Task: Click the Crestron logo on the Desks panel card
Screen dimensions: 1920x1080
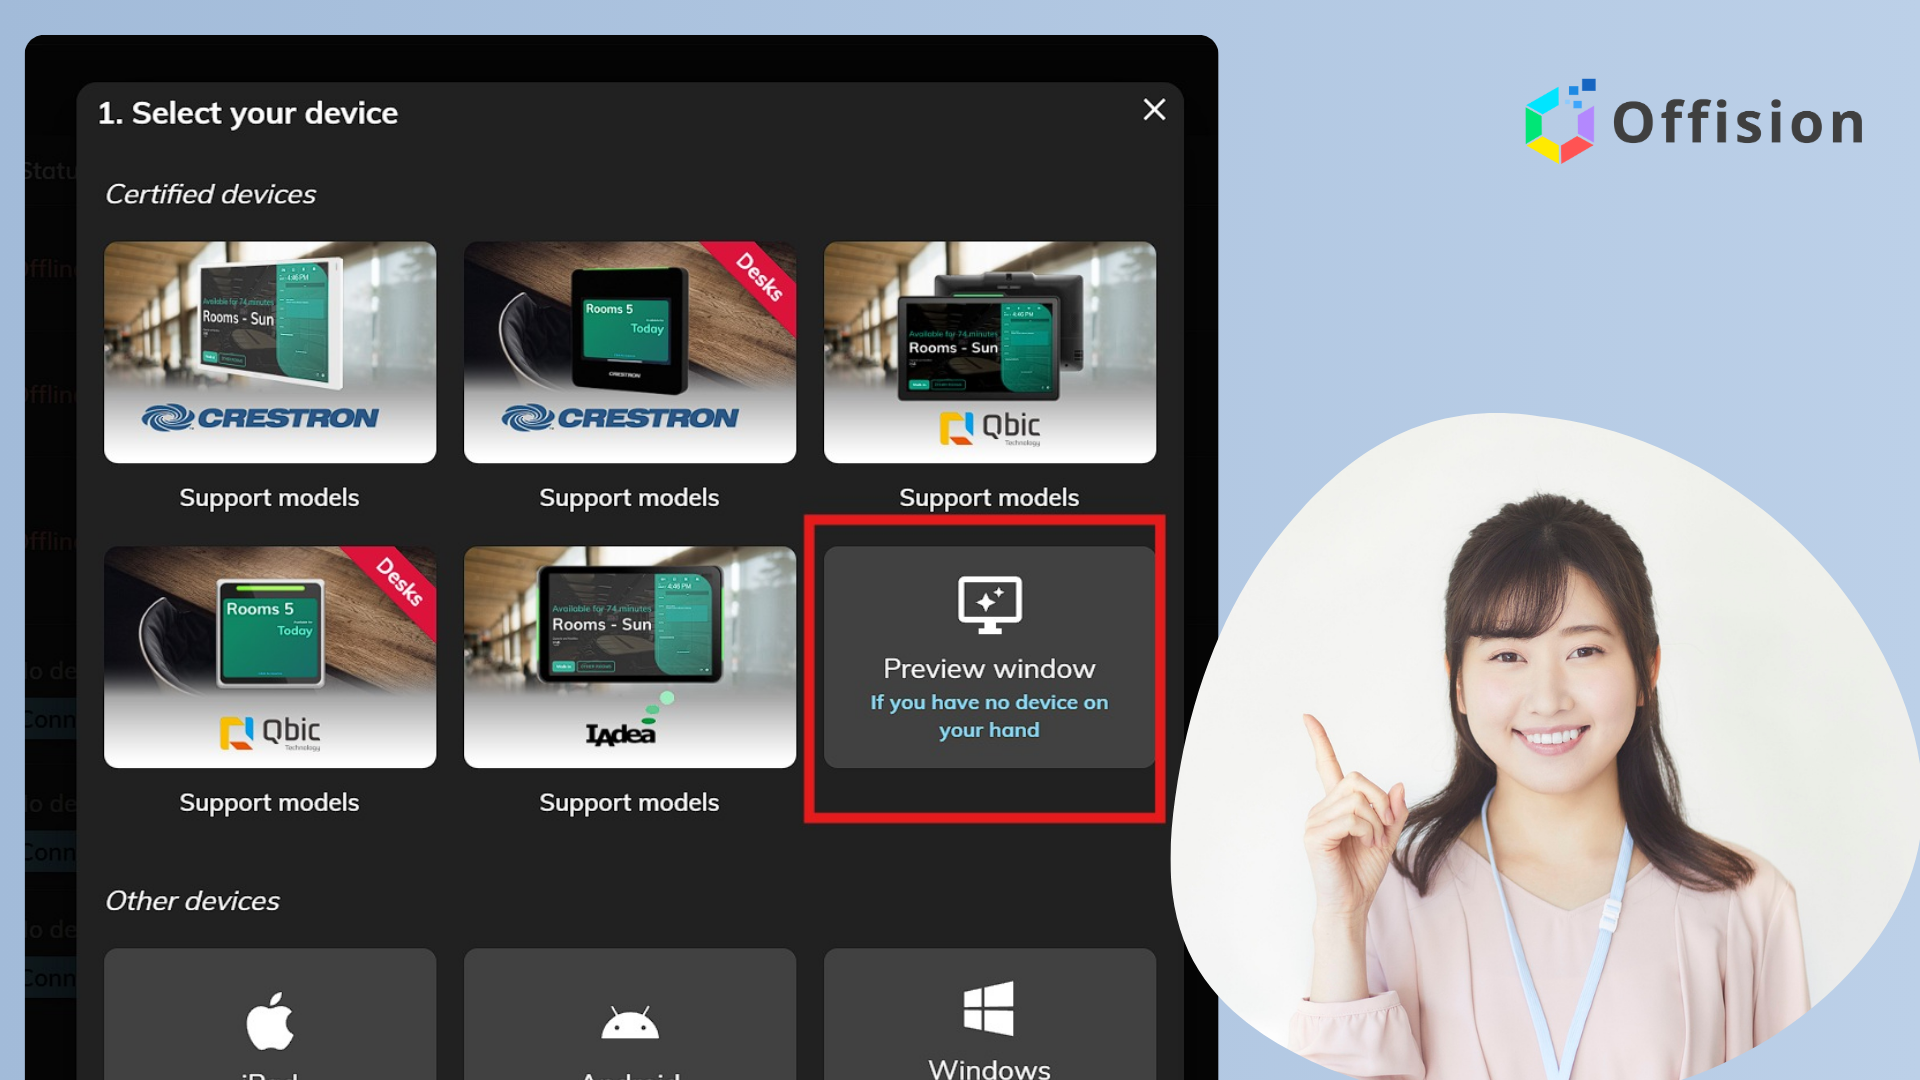Action: point(629,418)
